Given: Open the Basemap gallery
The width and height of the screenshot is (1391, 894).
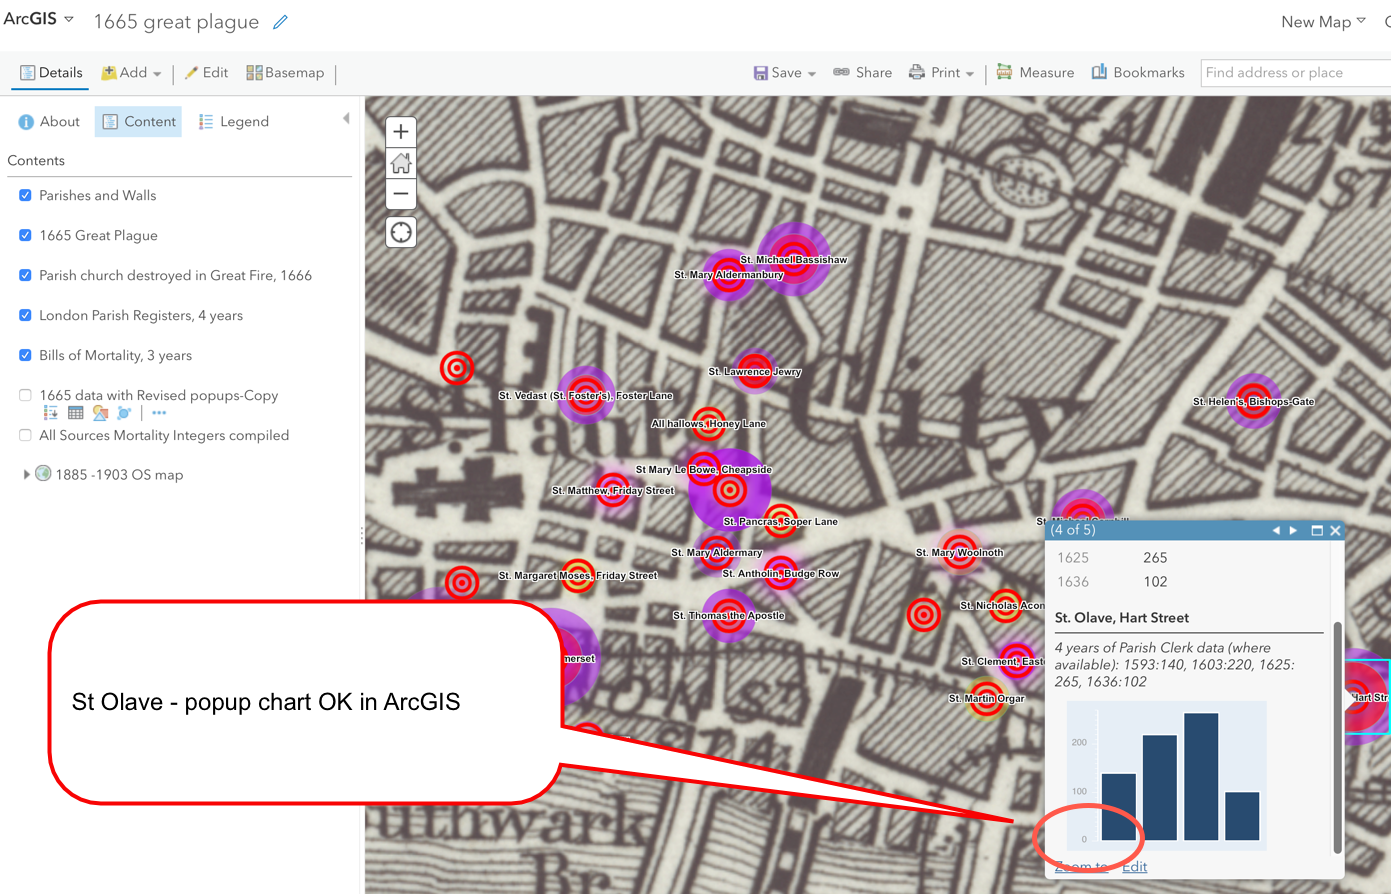Looking at the screenshot, I should [x=285, y=72].
